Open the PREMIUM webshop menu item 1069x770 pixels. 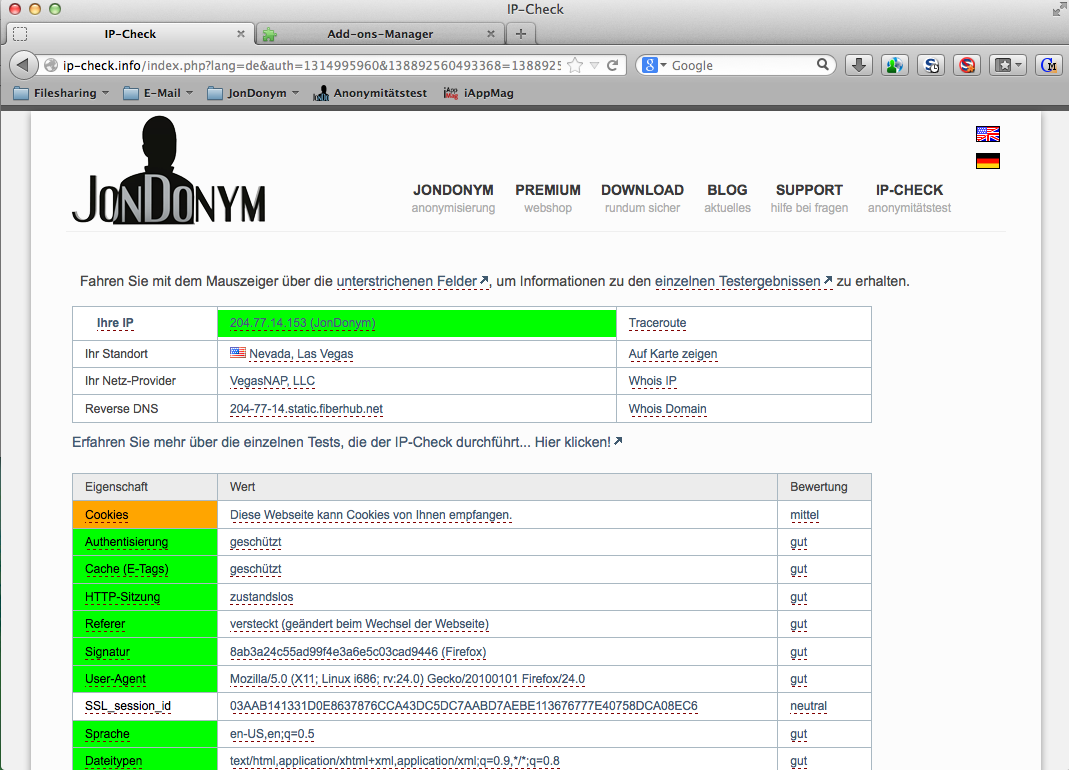548,198
